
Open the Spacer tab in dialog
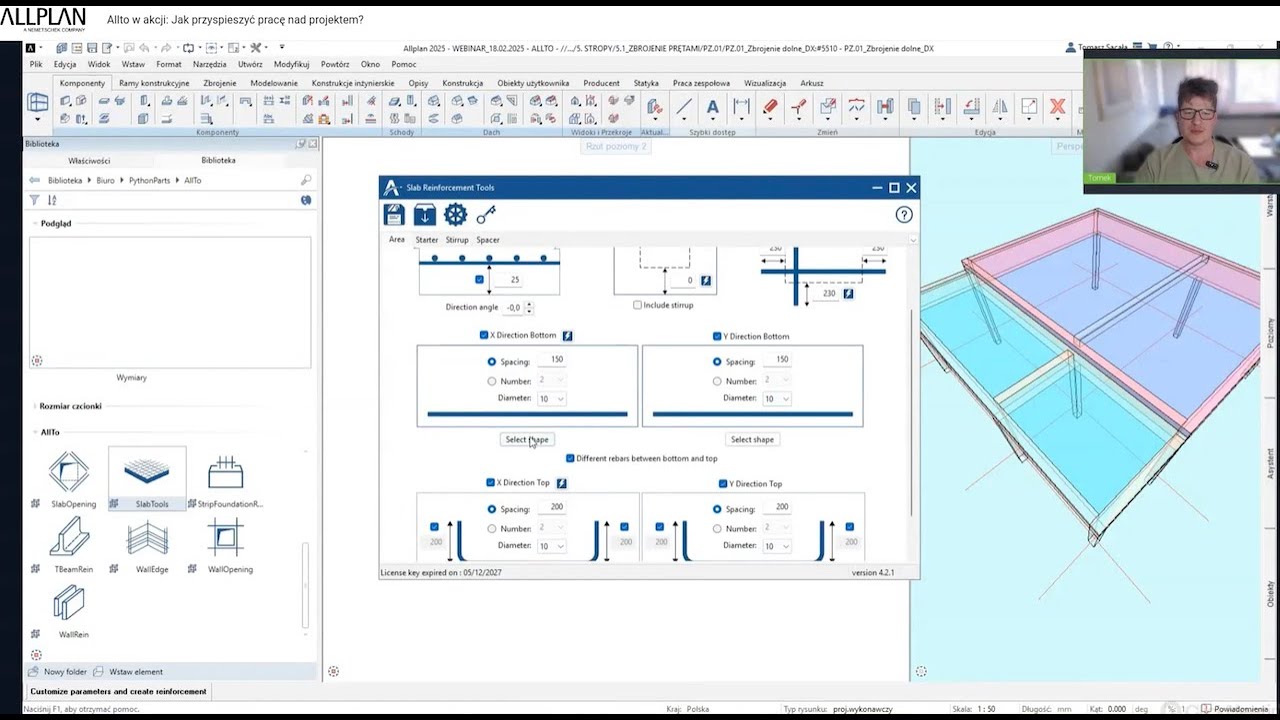click(488, 240)
